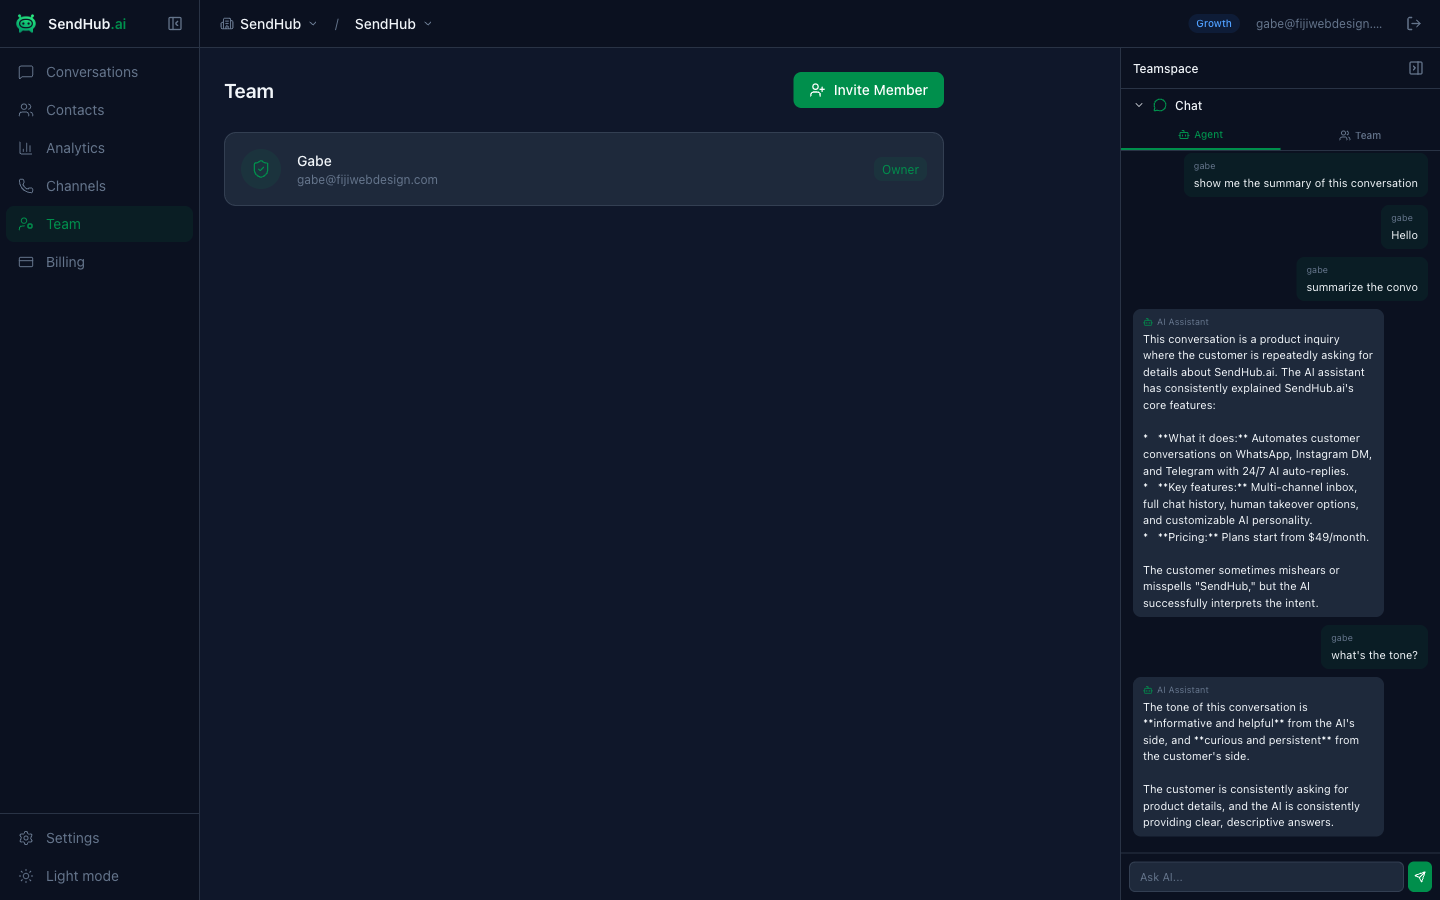Image resolution: width=1440 pixels, height=900 pixels.
Task: Click the Channels phone icon
Action: [x=26, y=186]
